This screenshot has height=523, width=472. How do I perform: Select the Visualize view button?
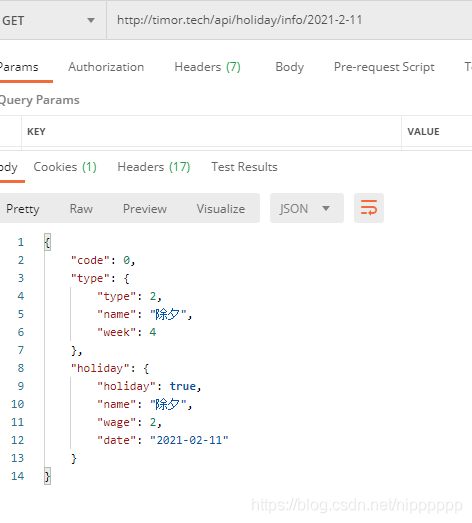coord(221,209)
